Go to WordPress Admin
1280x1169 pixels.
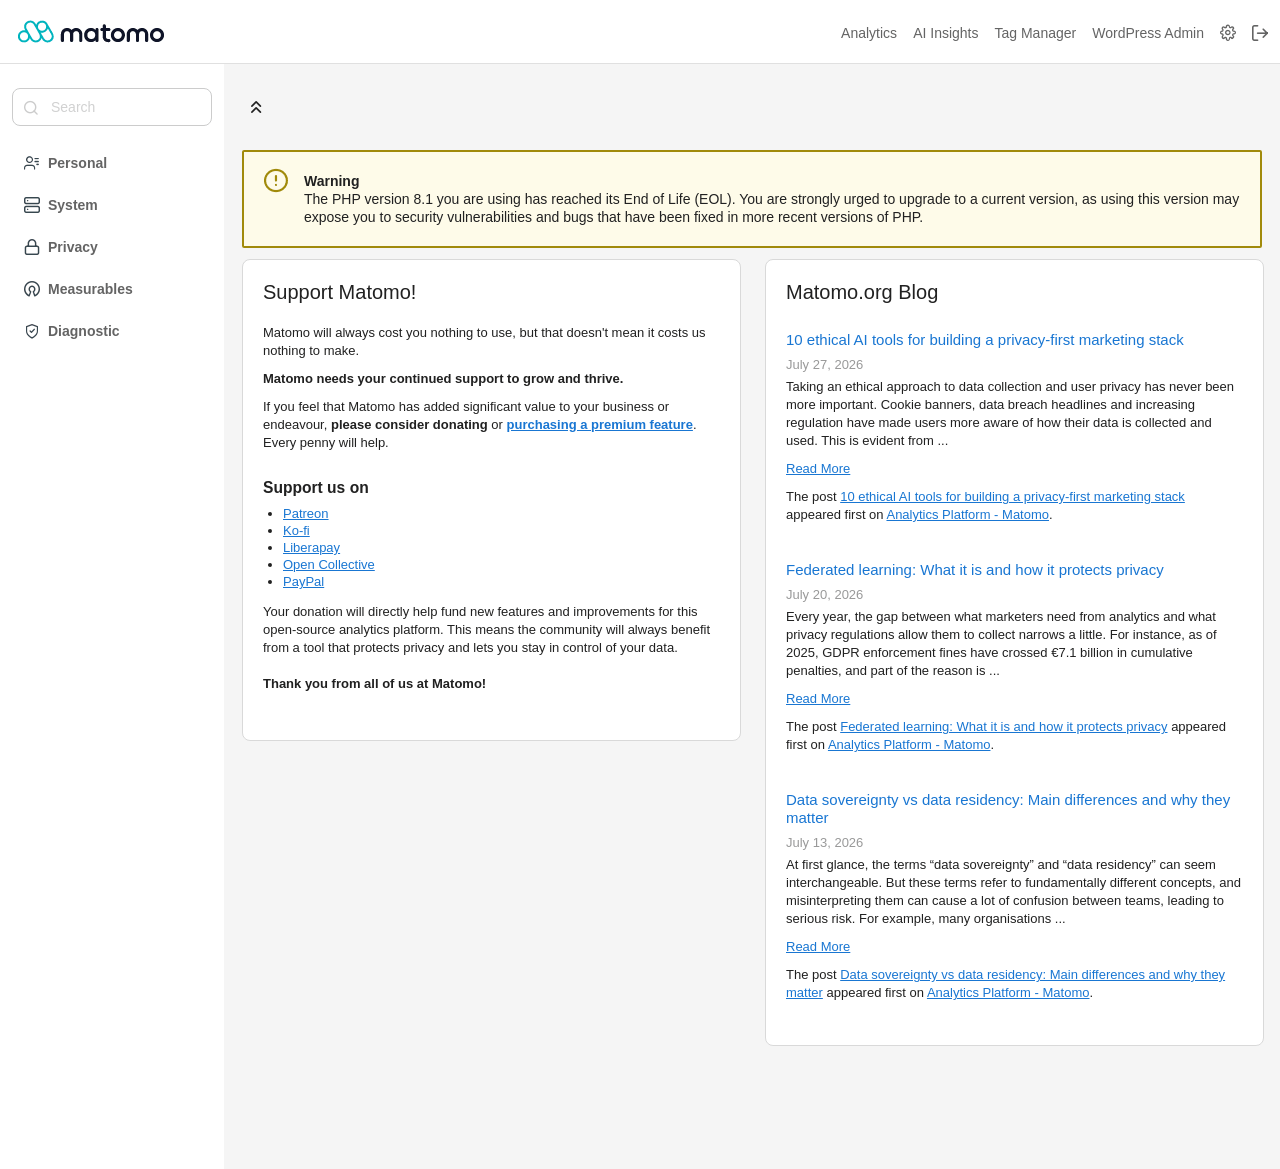coord(1148,33)
